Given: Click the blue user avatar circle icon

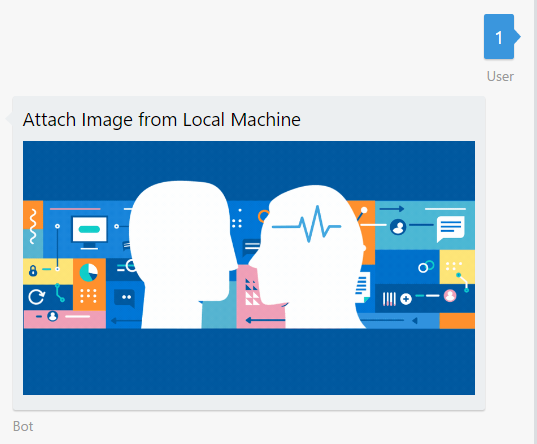Looking at the screenshot, I should pos(398,226).
